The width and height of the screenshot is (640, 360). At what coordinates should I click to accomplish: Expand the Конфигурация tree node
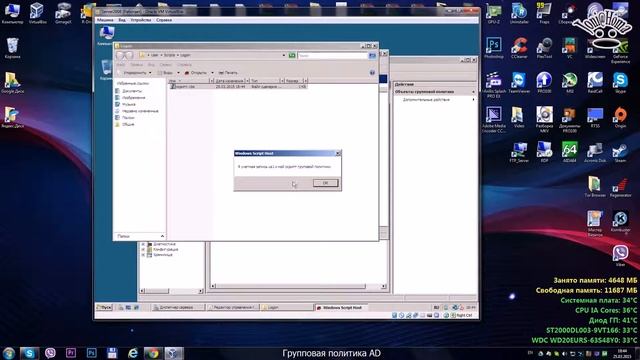coord(143,249)
